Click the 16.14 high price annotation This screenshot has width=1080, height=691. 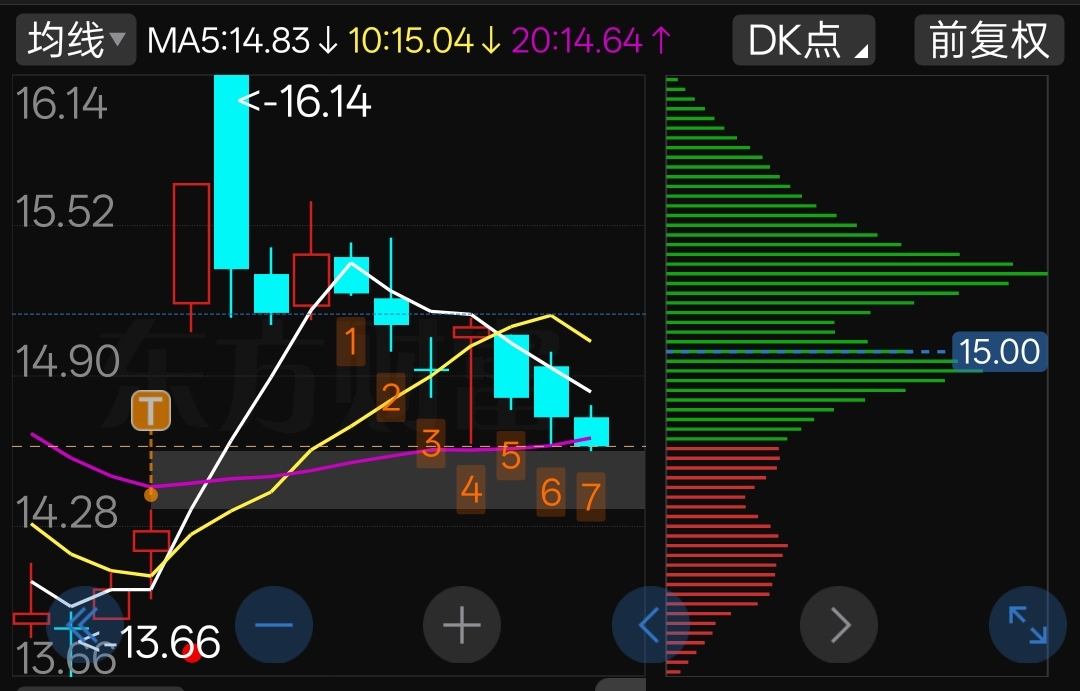[x=305, y=102]
